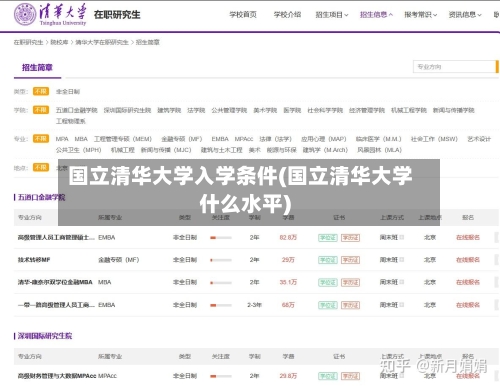Click the 关注度 bar in the first EMBA row
The width and height of the screenshot is (500, 386).
tap(221, 238)
